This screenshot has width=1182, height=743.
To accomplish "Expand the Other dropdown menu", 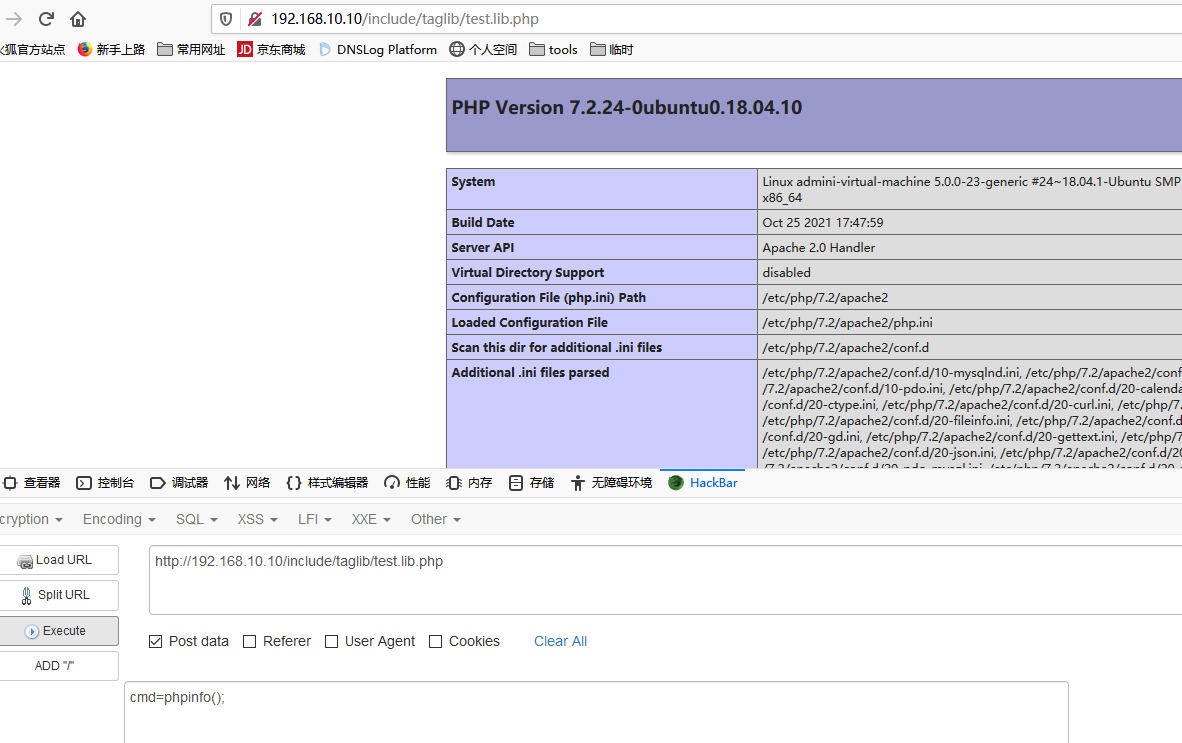I will pos(436,519).
